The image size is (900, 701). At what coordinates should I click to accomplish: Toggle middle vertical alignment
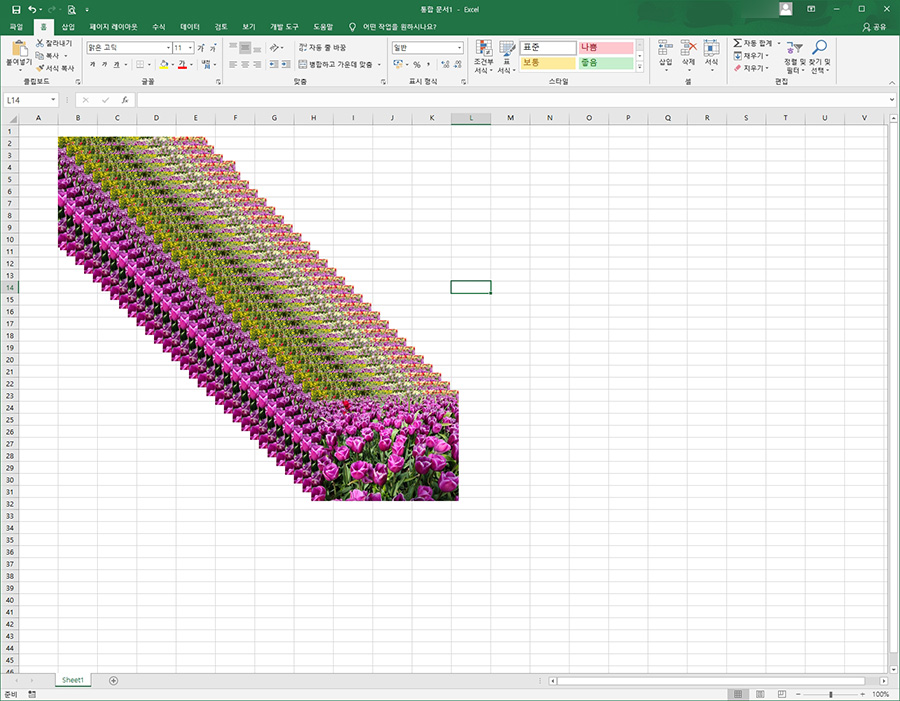pos(245,48)
